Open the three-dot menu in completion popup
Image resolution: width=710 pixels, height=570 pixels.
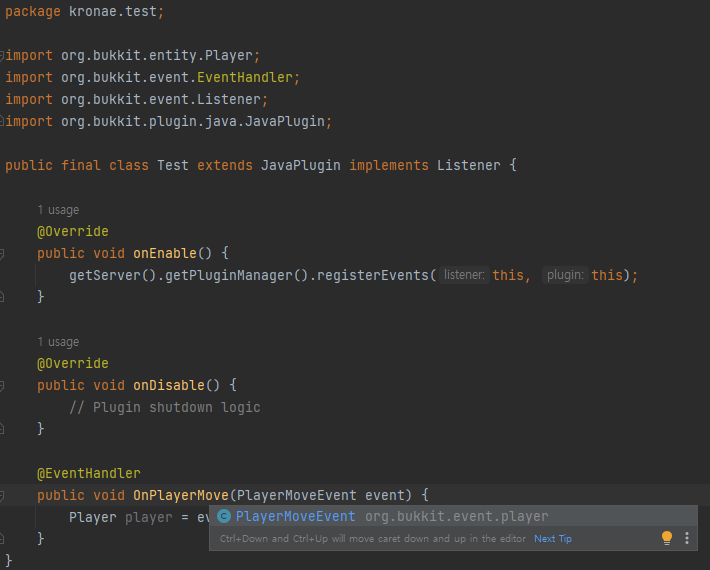tap(687, 538)
